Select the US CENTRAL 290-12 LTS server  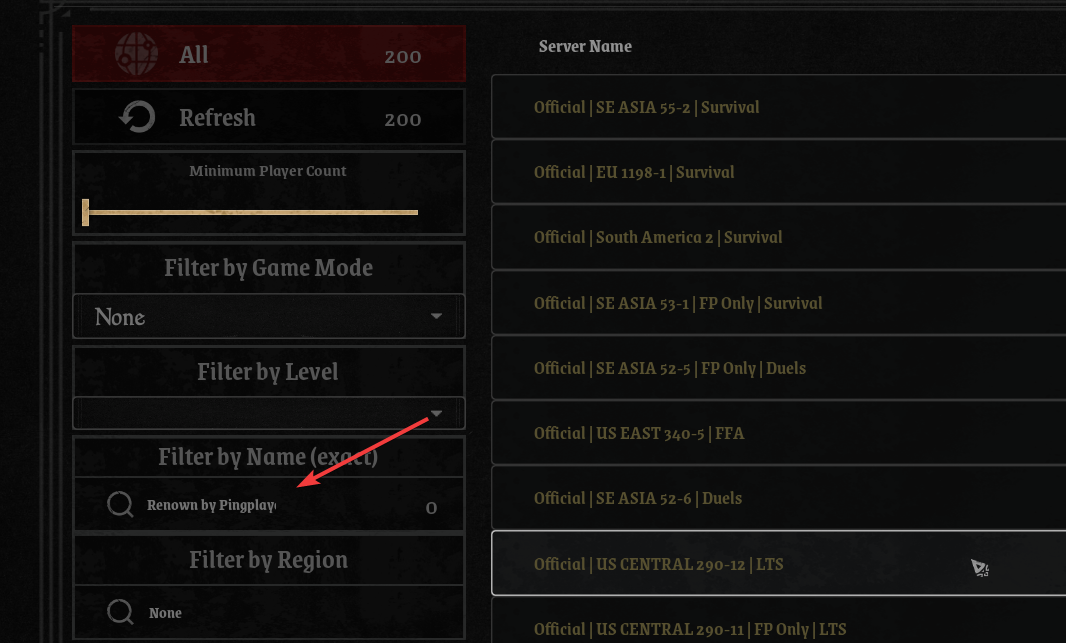(x=658, y=564)
